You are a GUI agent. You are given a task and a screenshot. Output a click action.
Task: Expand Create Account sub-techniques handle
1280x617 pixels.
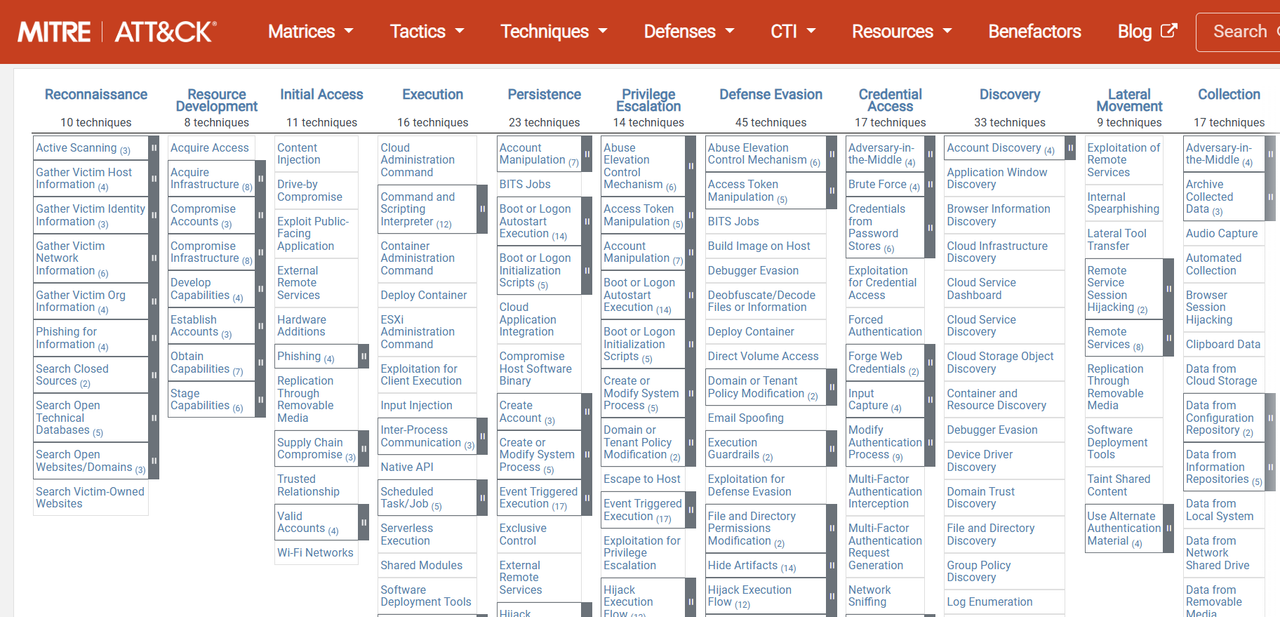tap(587, 411)
